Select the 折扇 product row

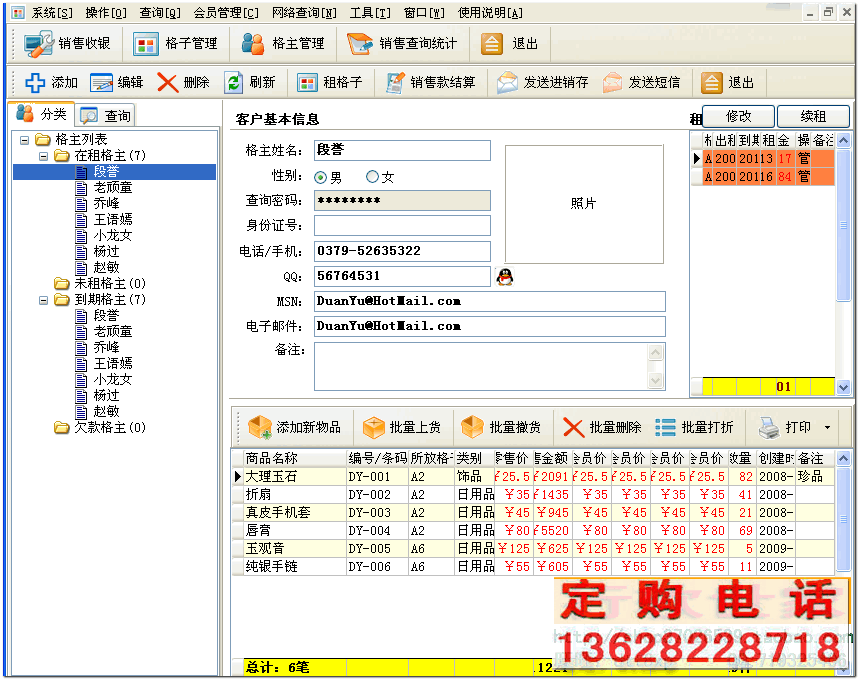[x=534, y=495]
